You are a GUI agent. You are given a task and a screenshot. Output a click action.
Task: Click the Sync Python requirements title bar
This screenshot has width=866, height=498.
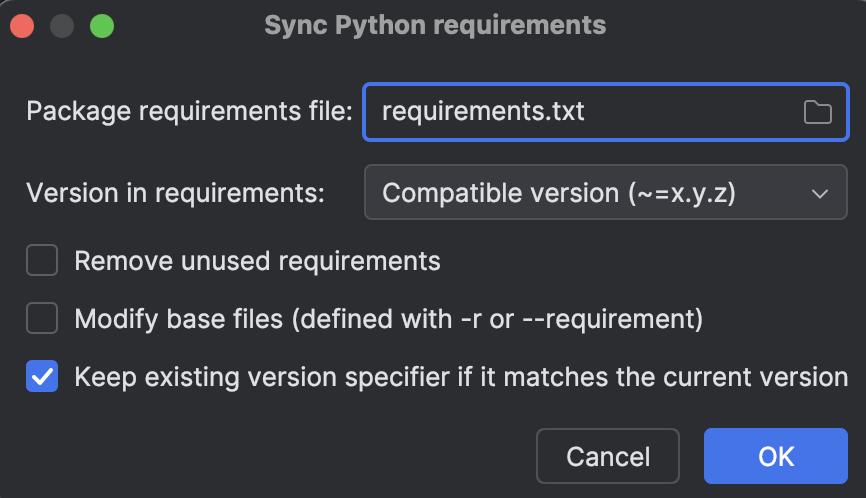(x=435, y=25)
